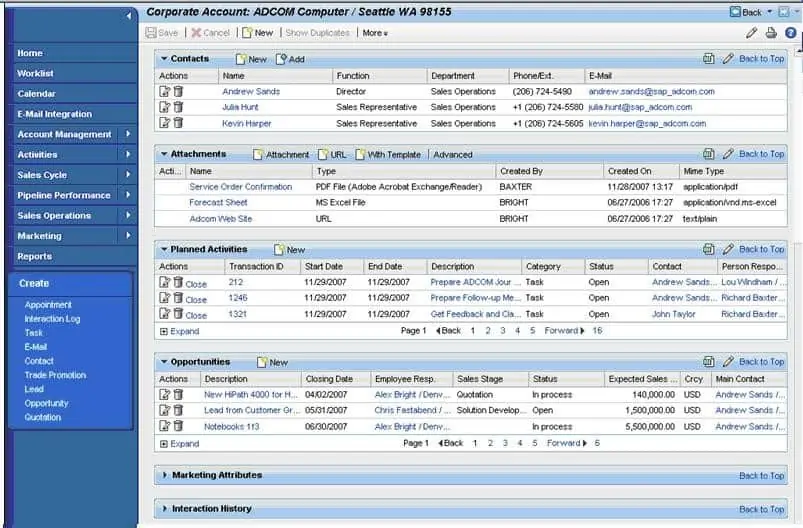Delete the Kevin Harper contact
The height and width of the screenshot is (528, 803).
pyautogui.click(x=178, y=123)
